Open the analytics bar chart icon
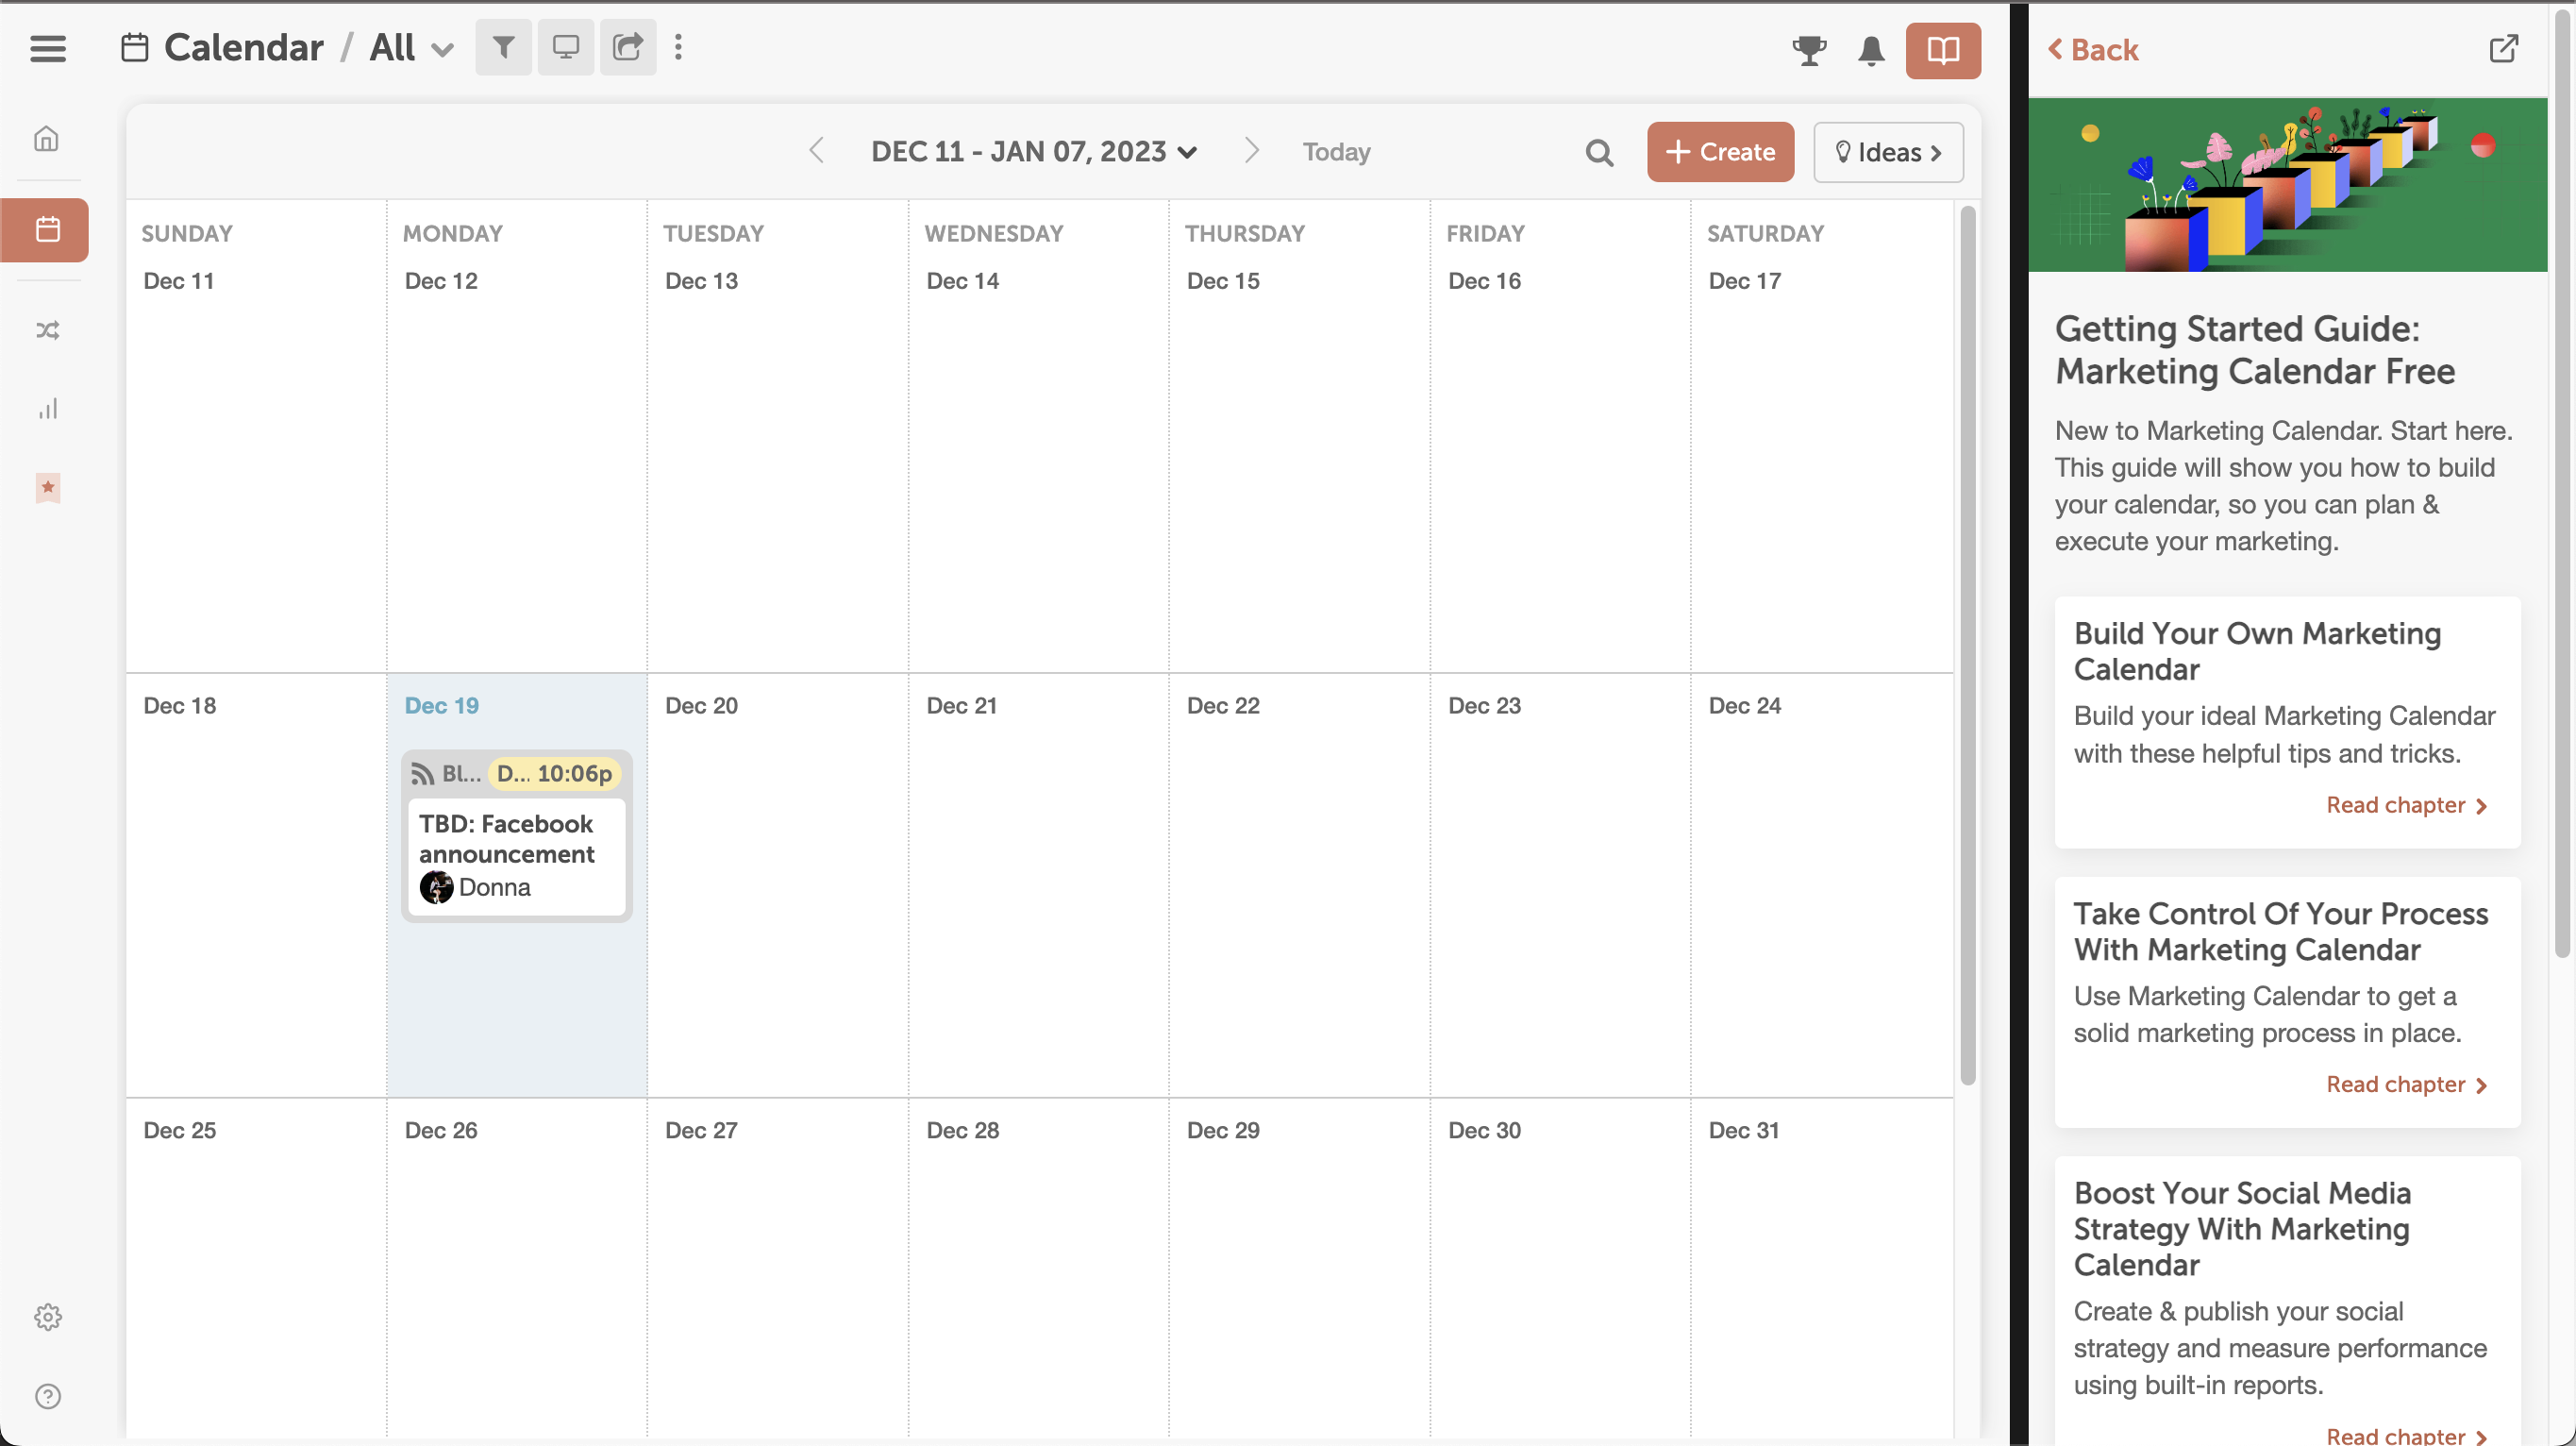 tap(48, 411)
